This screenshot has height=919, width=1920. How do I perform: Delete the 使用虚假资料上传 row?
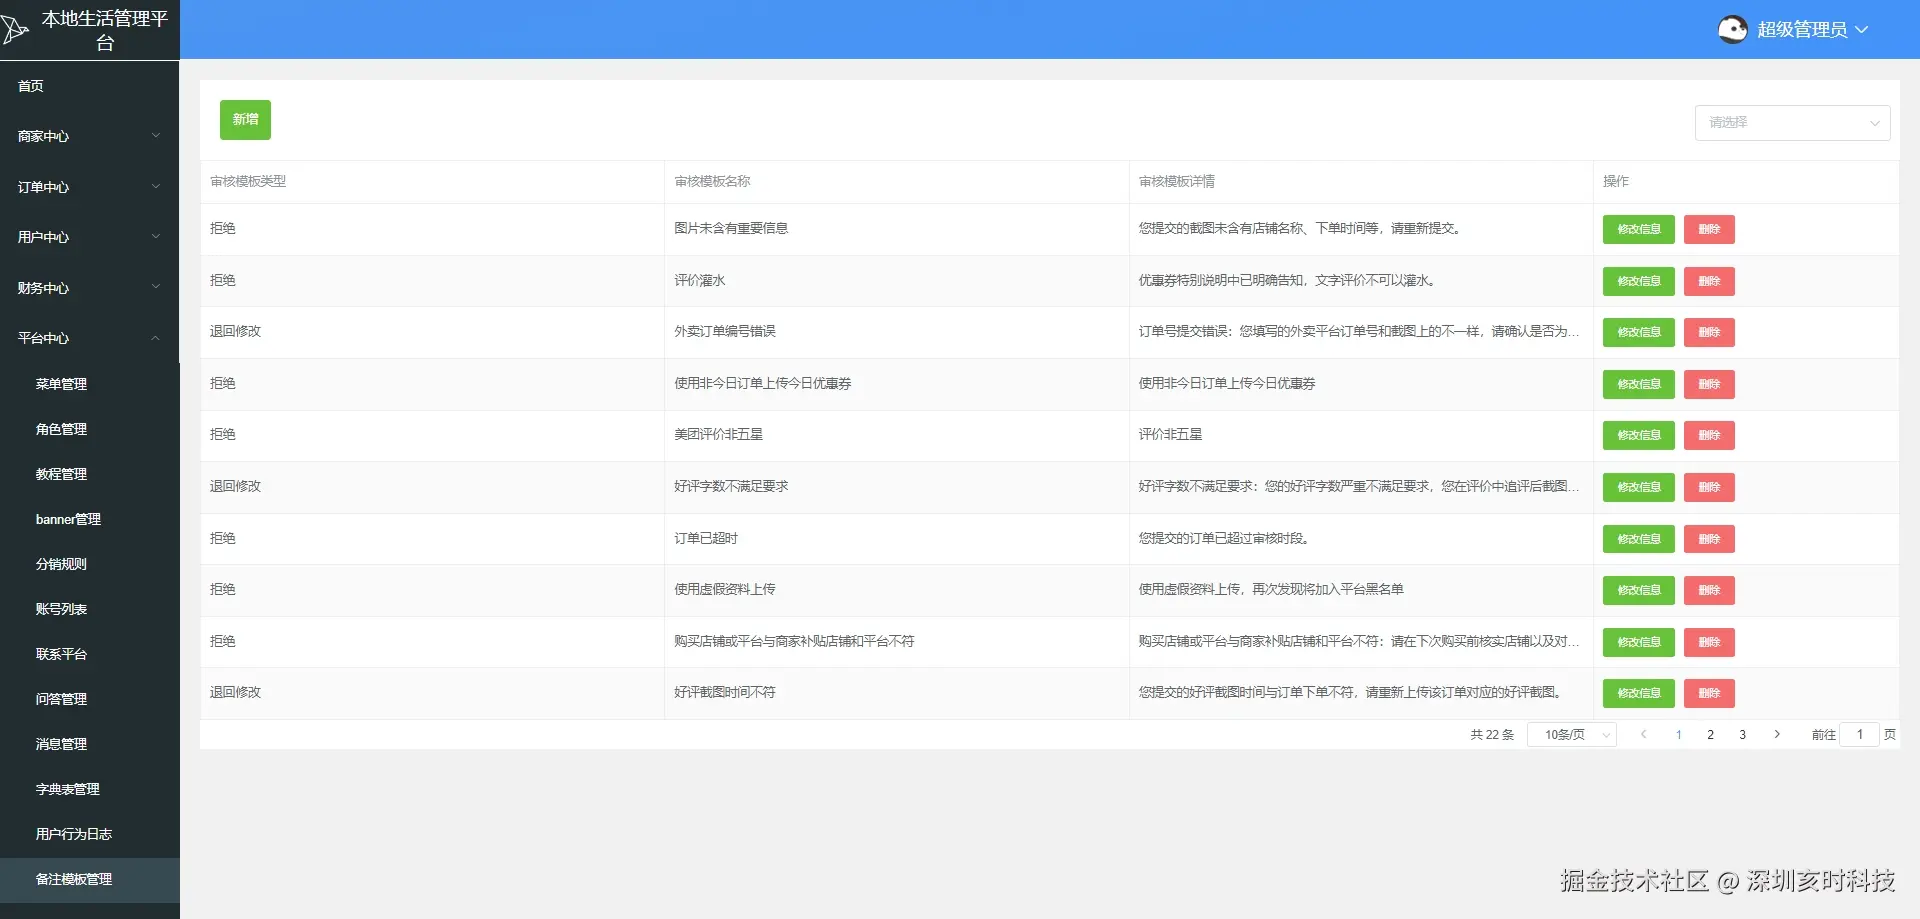(1709, 590)
